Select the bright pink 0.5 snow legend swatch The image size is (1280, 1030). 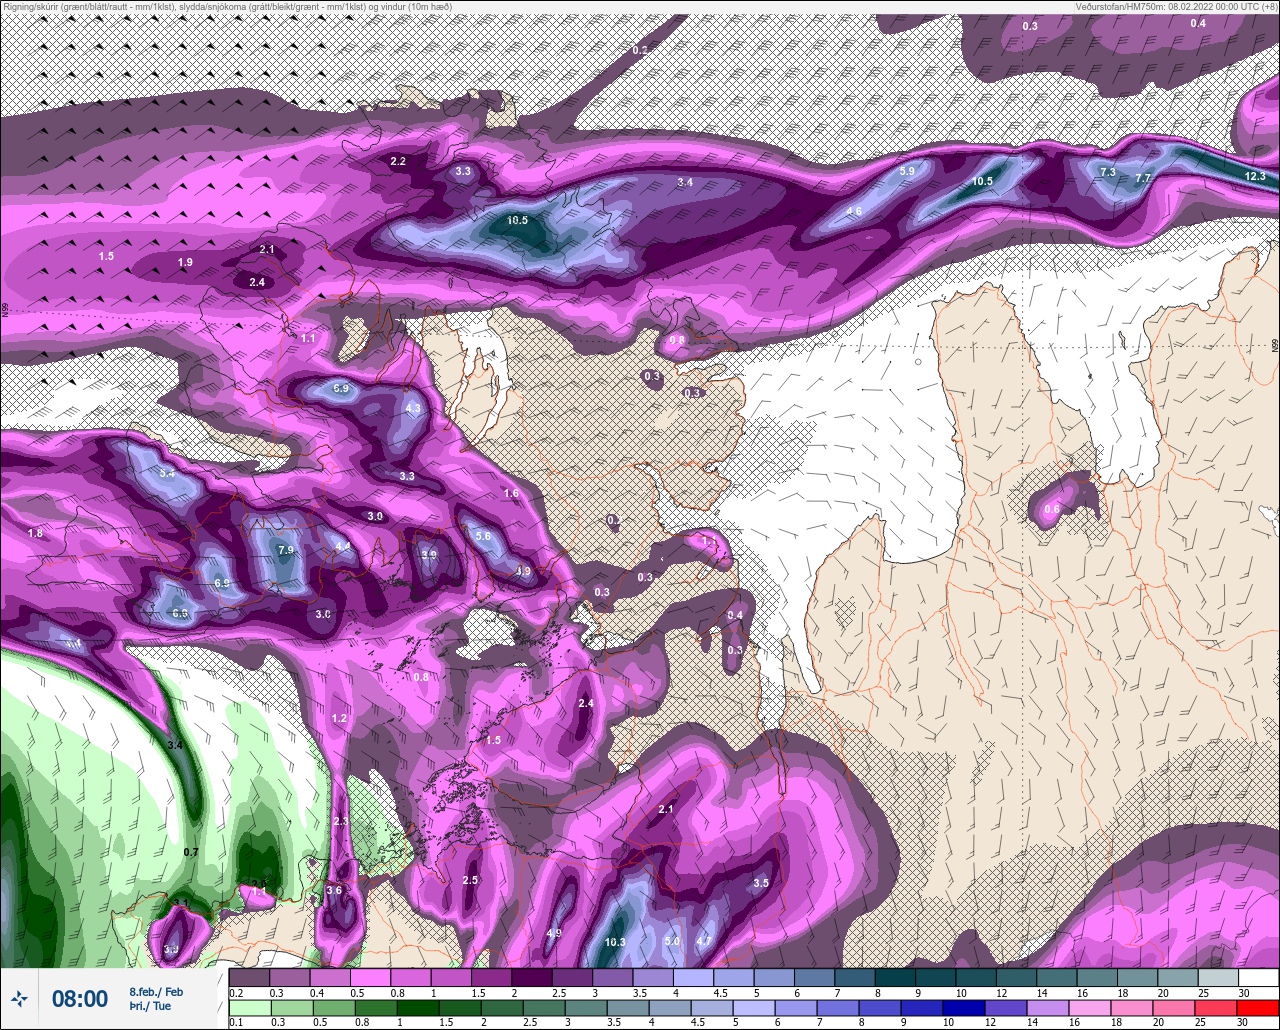tap(370, 977)
